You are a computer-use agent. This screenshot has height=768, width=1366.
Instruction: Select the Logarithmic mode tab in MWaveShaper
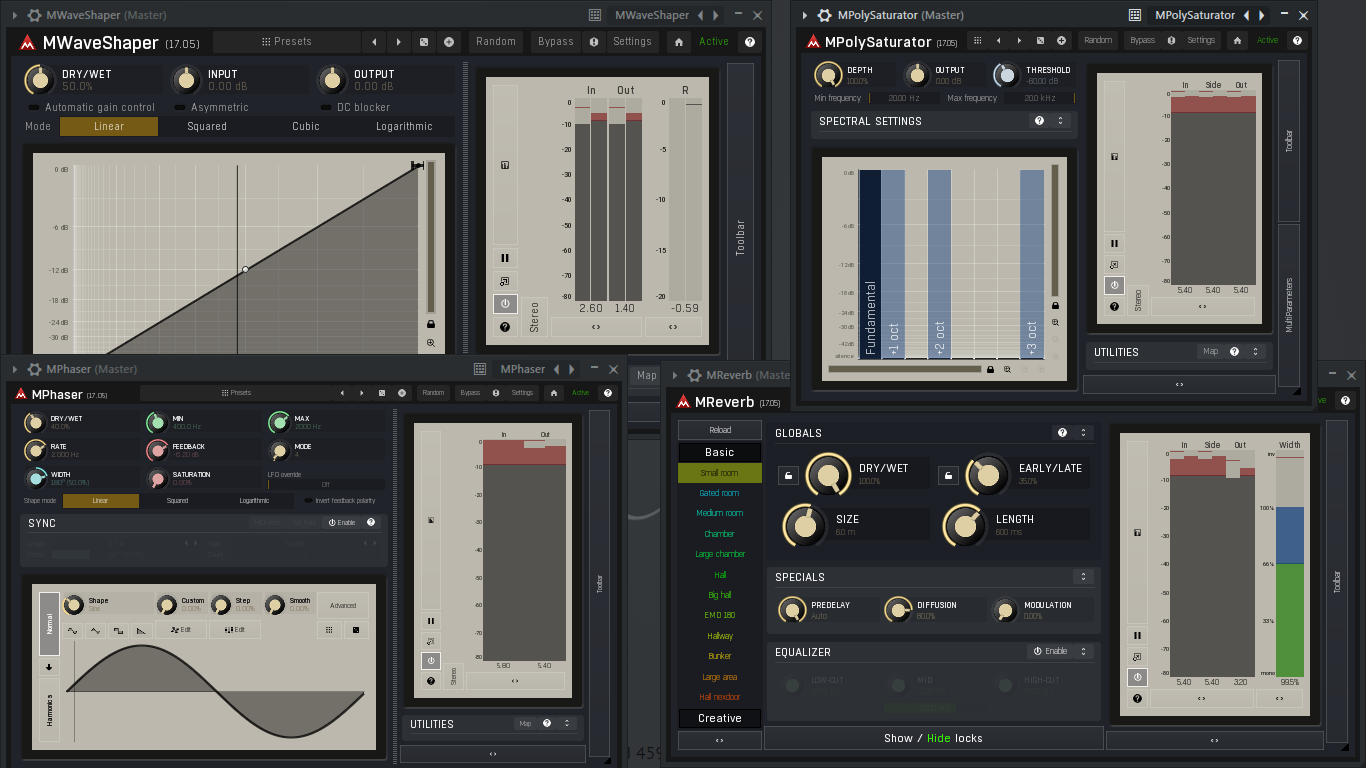click(404, 127)
